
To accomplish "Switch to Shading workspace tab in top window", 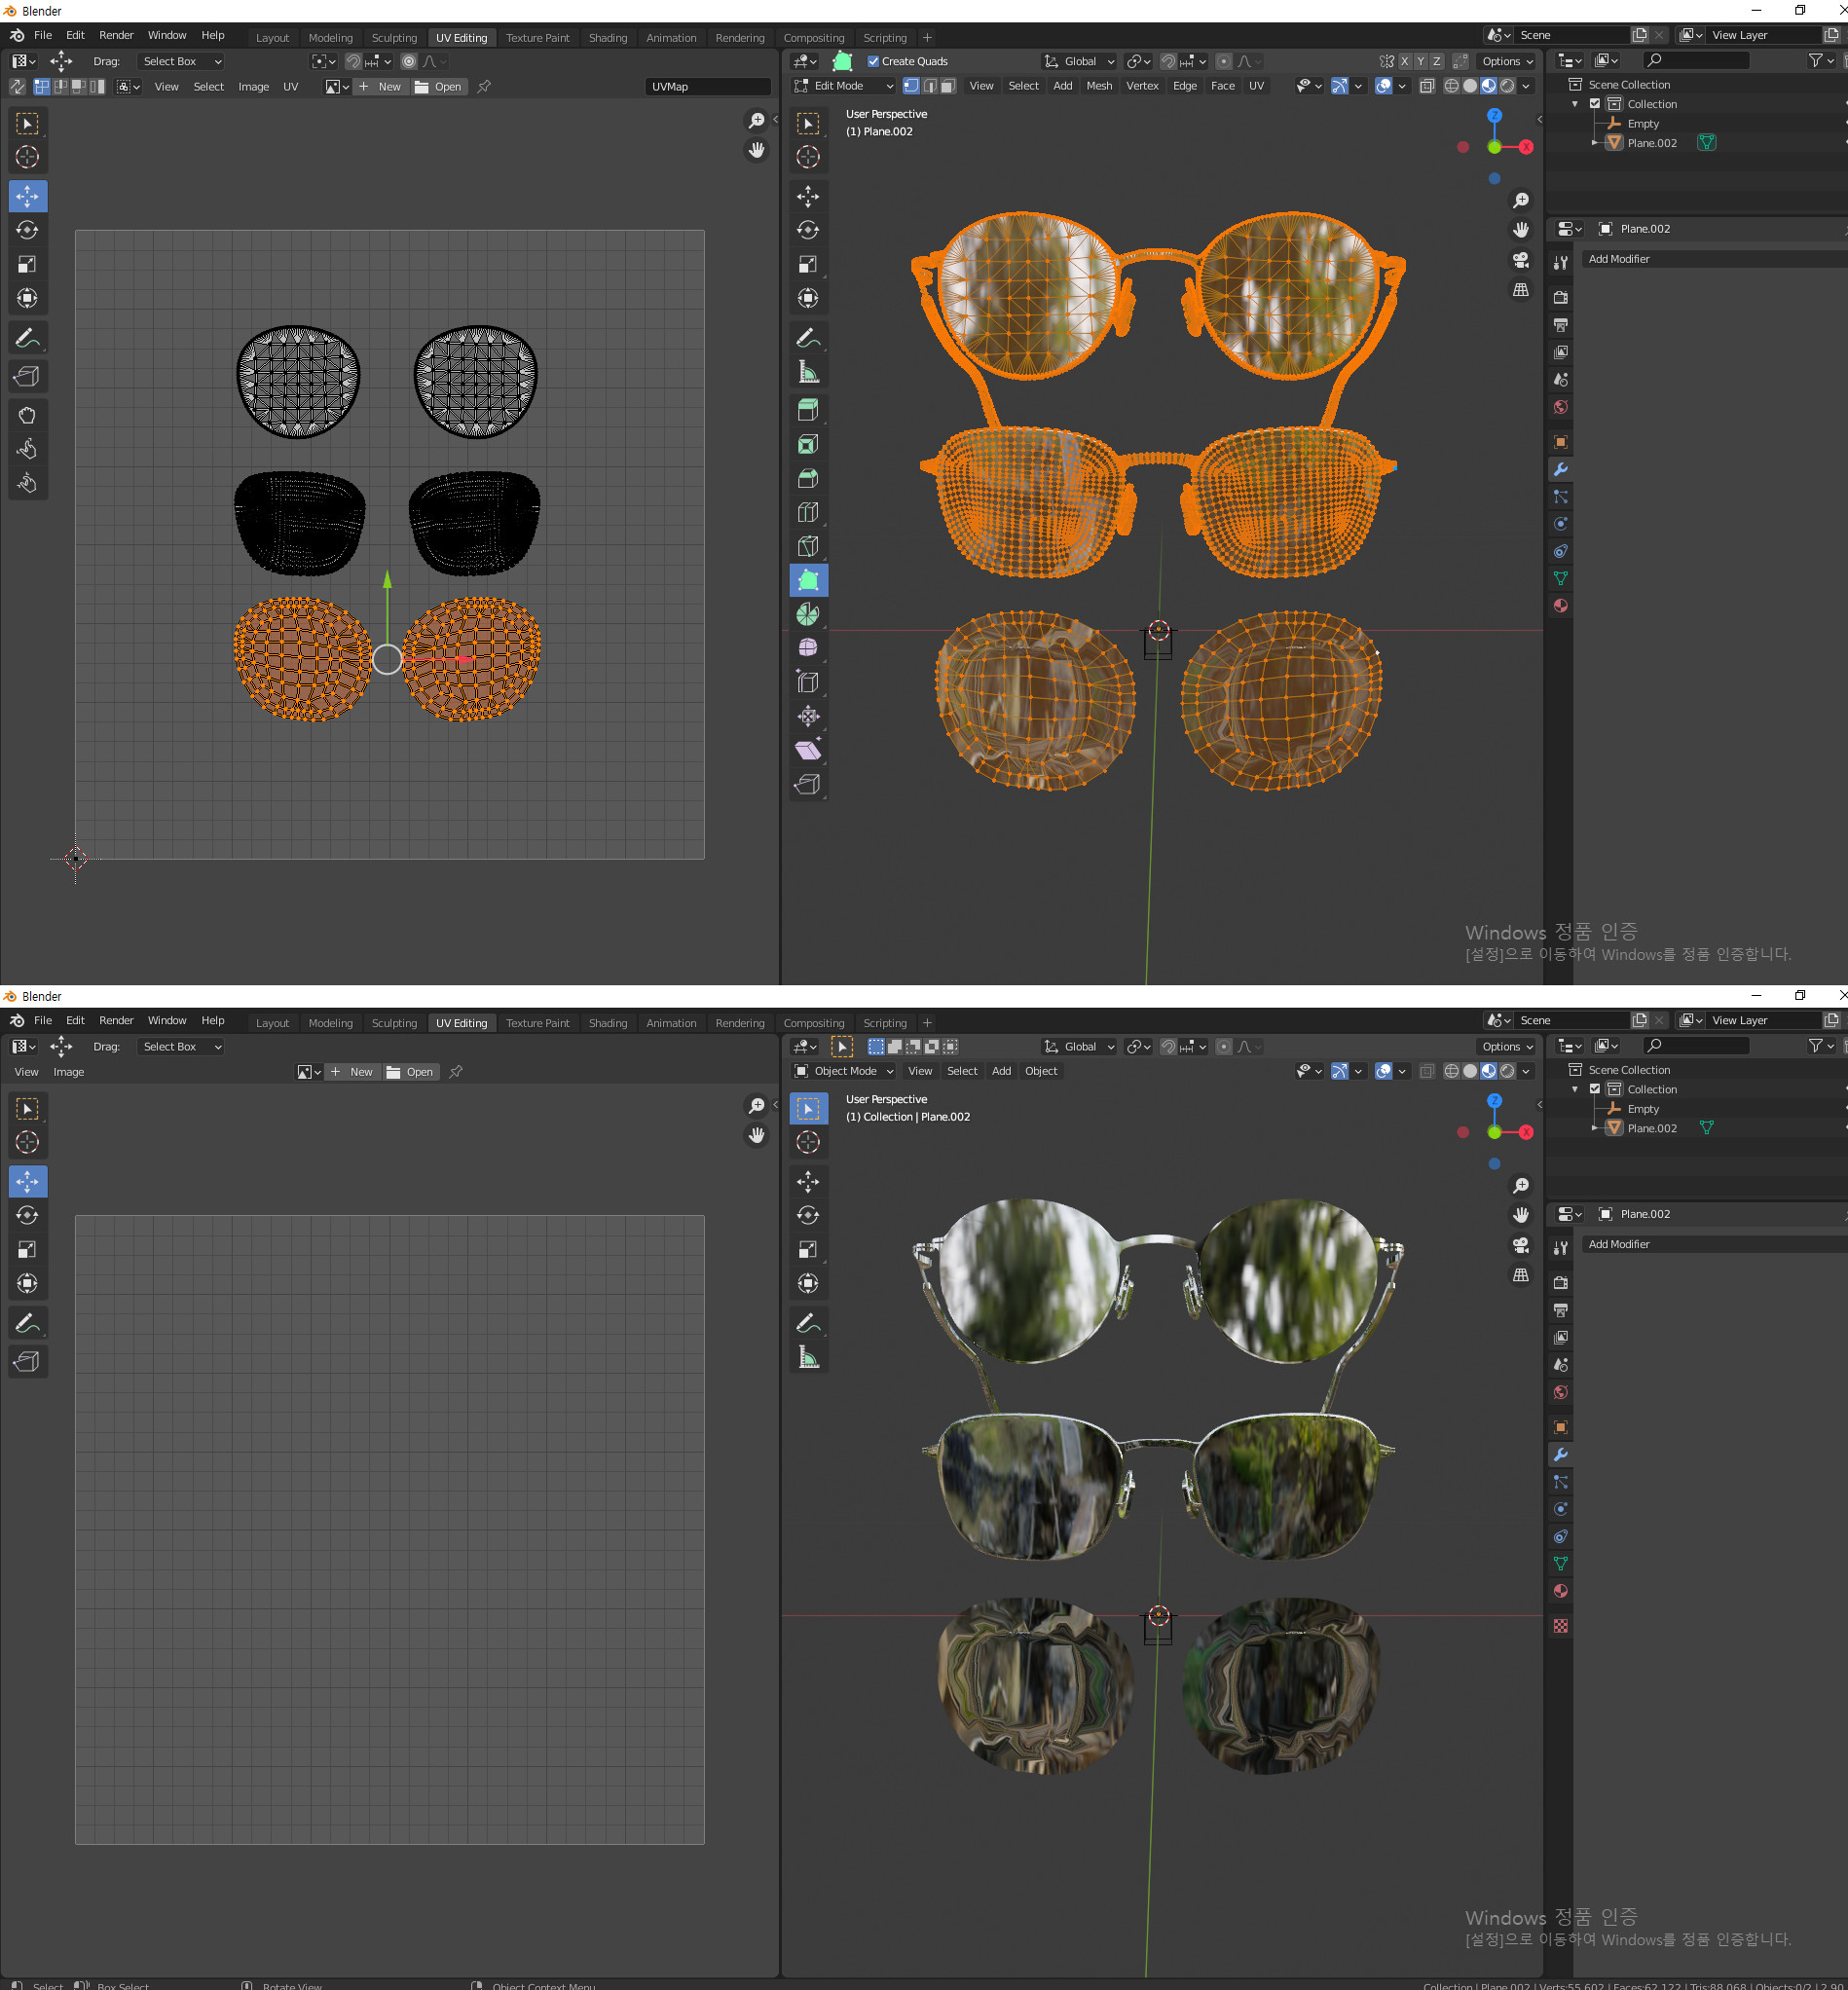I will 607,38.
